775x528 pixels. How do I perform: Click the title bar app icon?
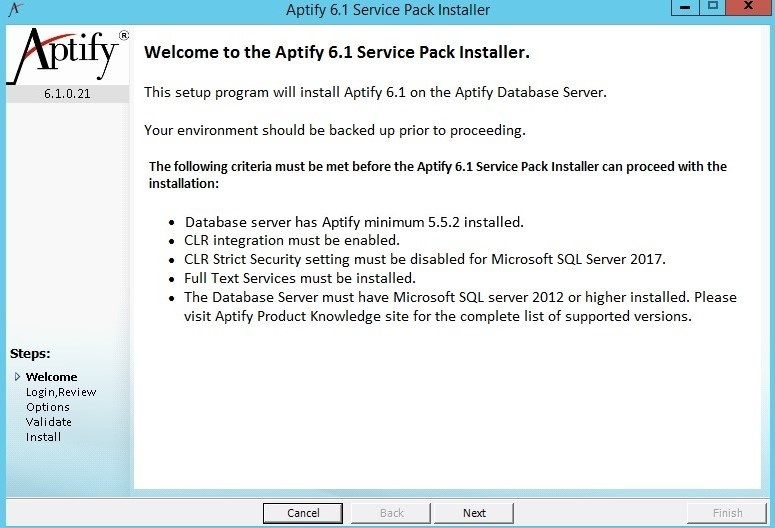click(x=16, y=9)
